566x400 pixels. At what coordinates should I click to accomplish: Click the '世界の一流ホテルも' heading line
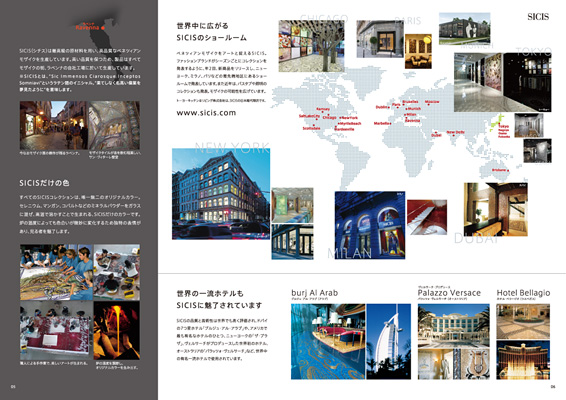click(x=210, y=293)
